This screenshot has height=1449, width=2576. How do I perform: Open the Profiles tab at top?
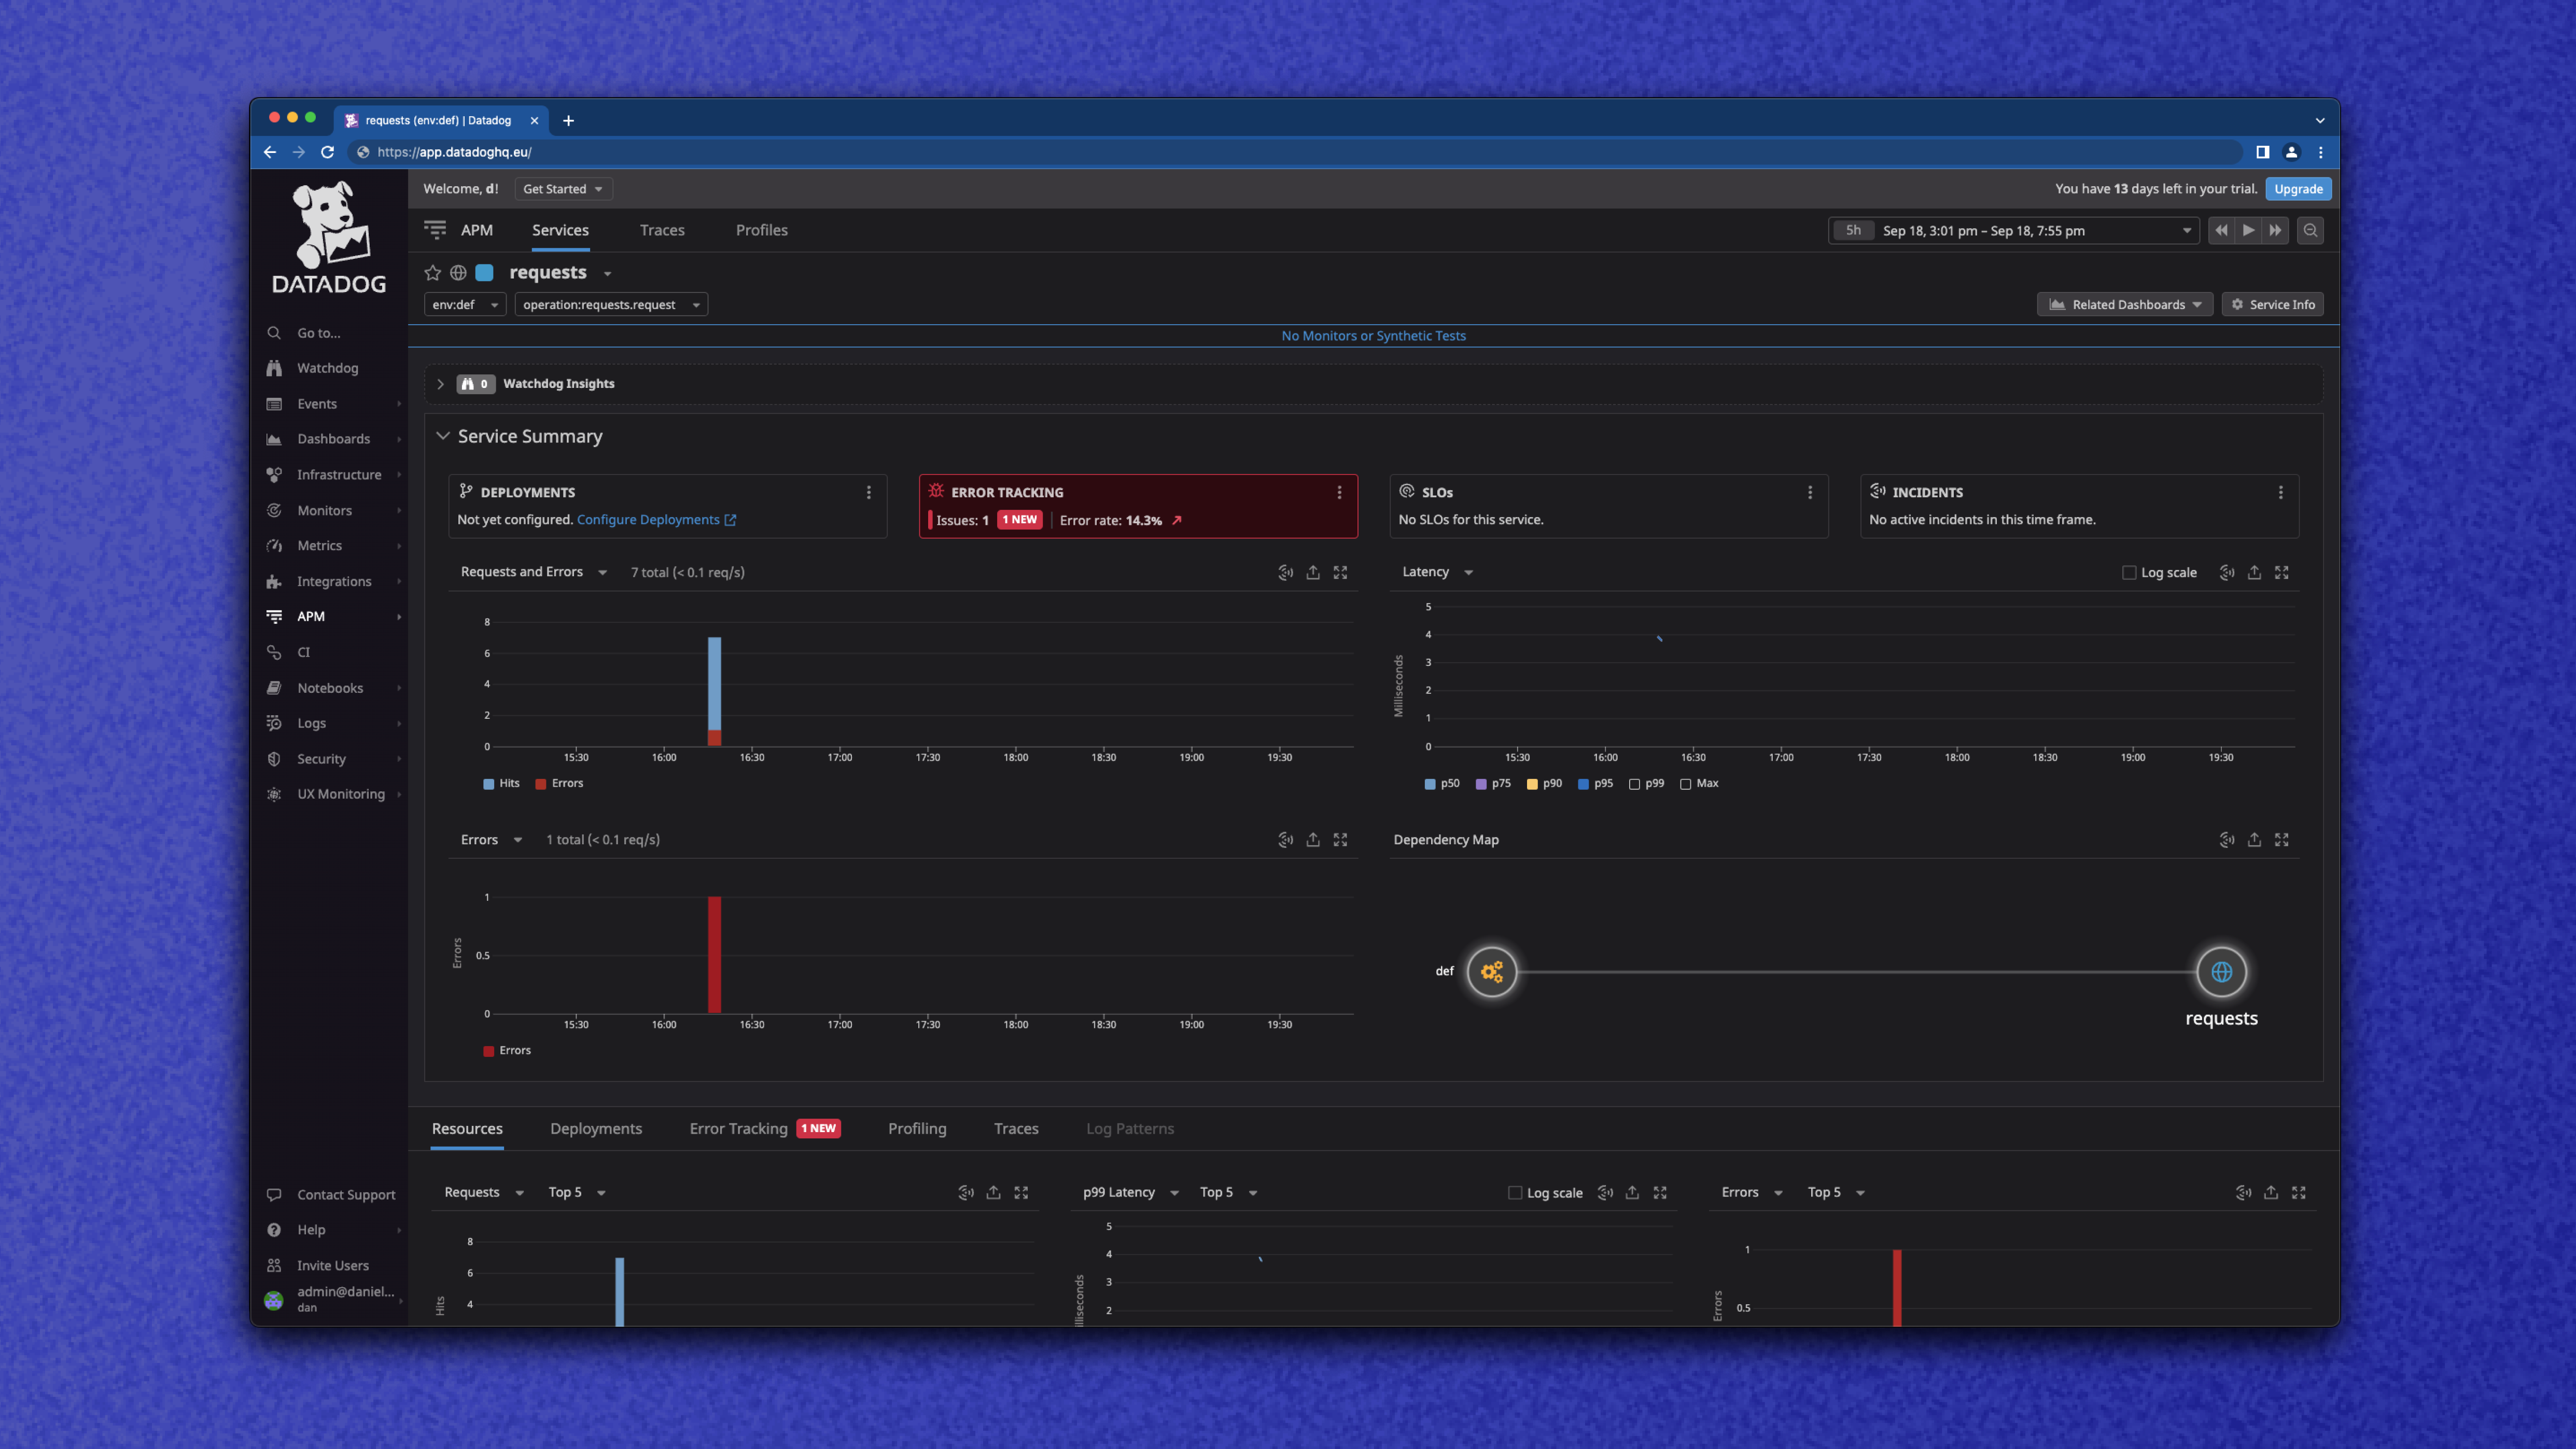coord(761,230)
